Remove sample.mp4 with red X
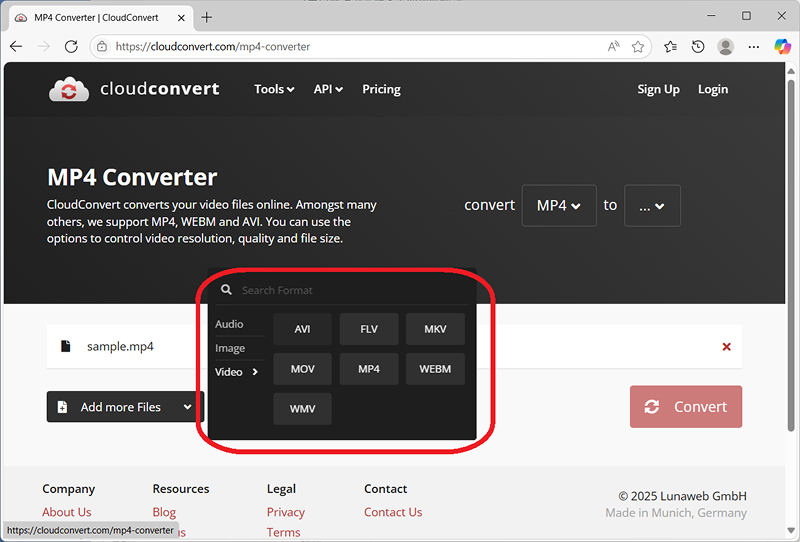 tap(727, 347)
